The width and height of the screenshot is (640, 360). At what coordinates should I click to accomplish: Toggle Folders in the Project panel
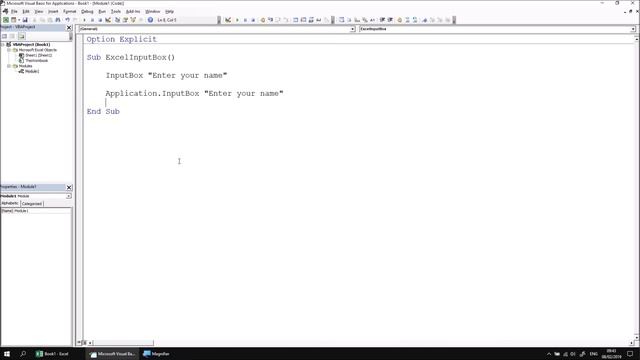[x=21, y=36]
